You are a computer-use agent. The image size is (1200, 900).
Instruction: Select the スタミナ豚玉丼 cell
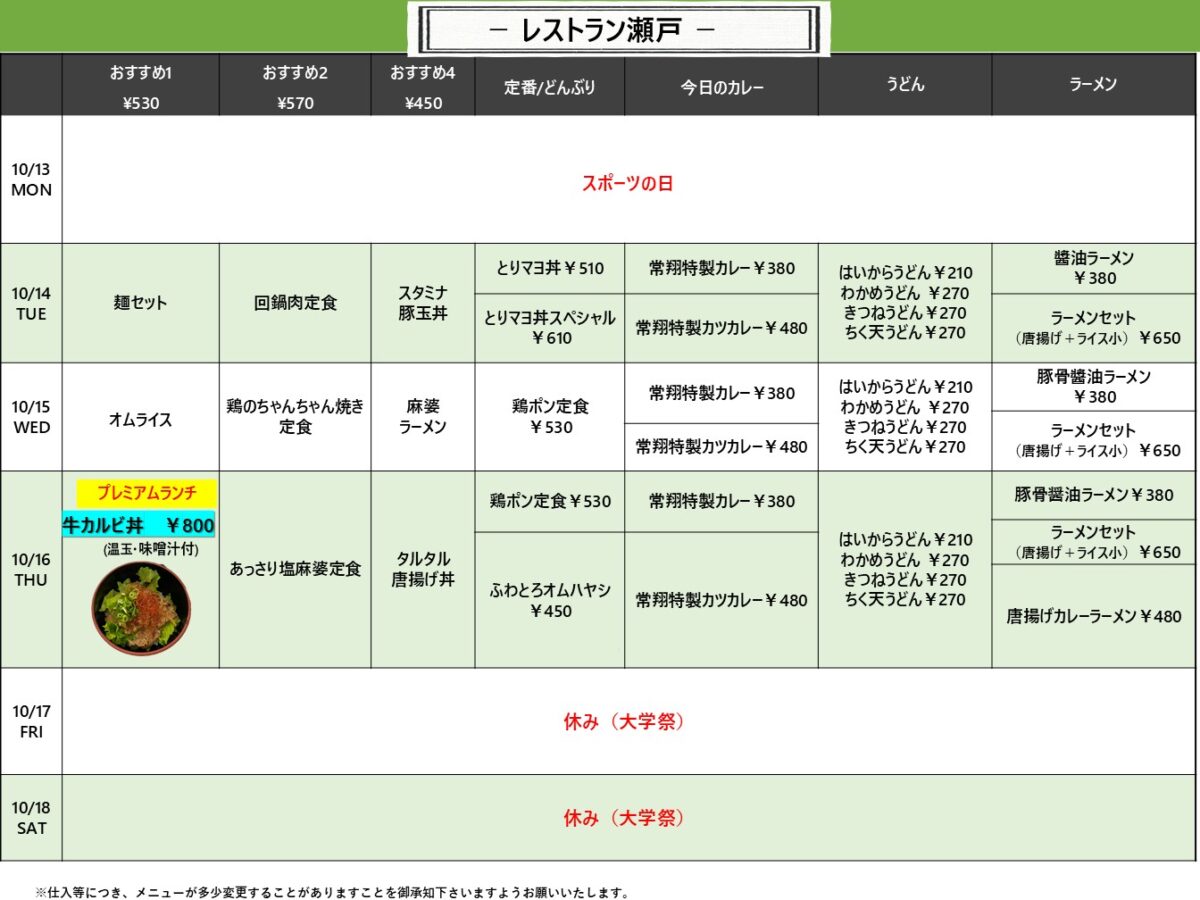pos(422,303)
